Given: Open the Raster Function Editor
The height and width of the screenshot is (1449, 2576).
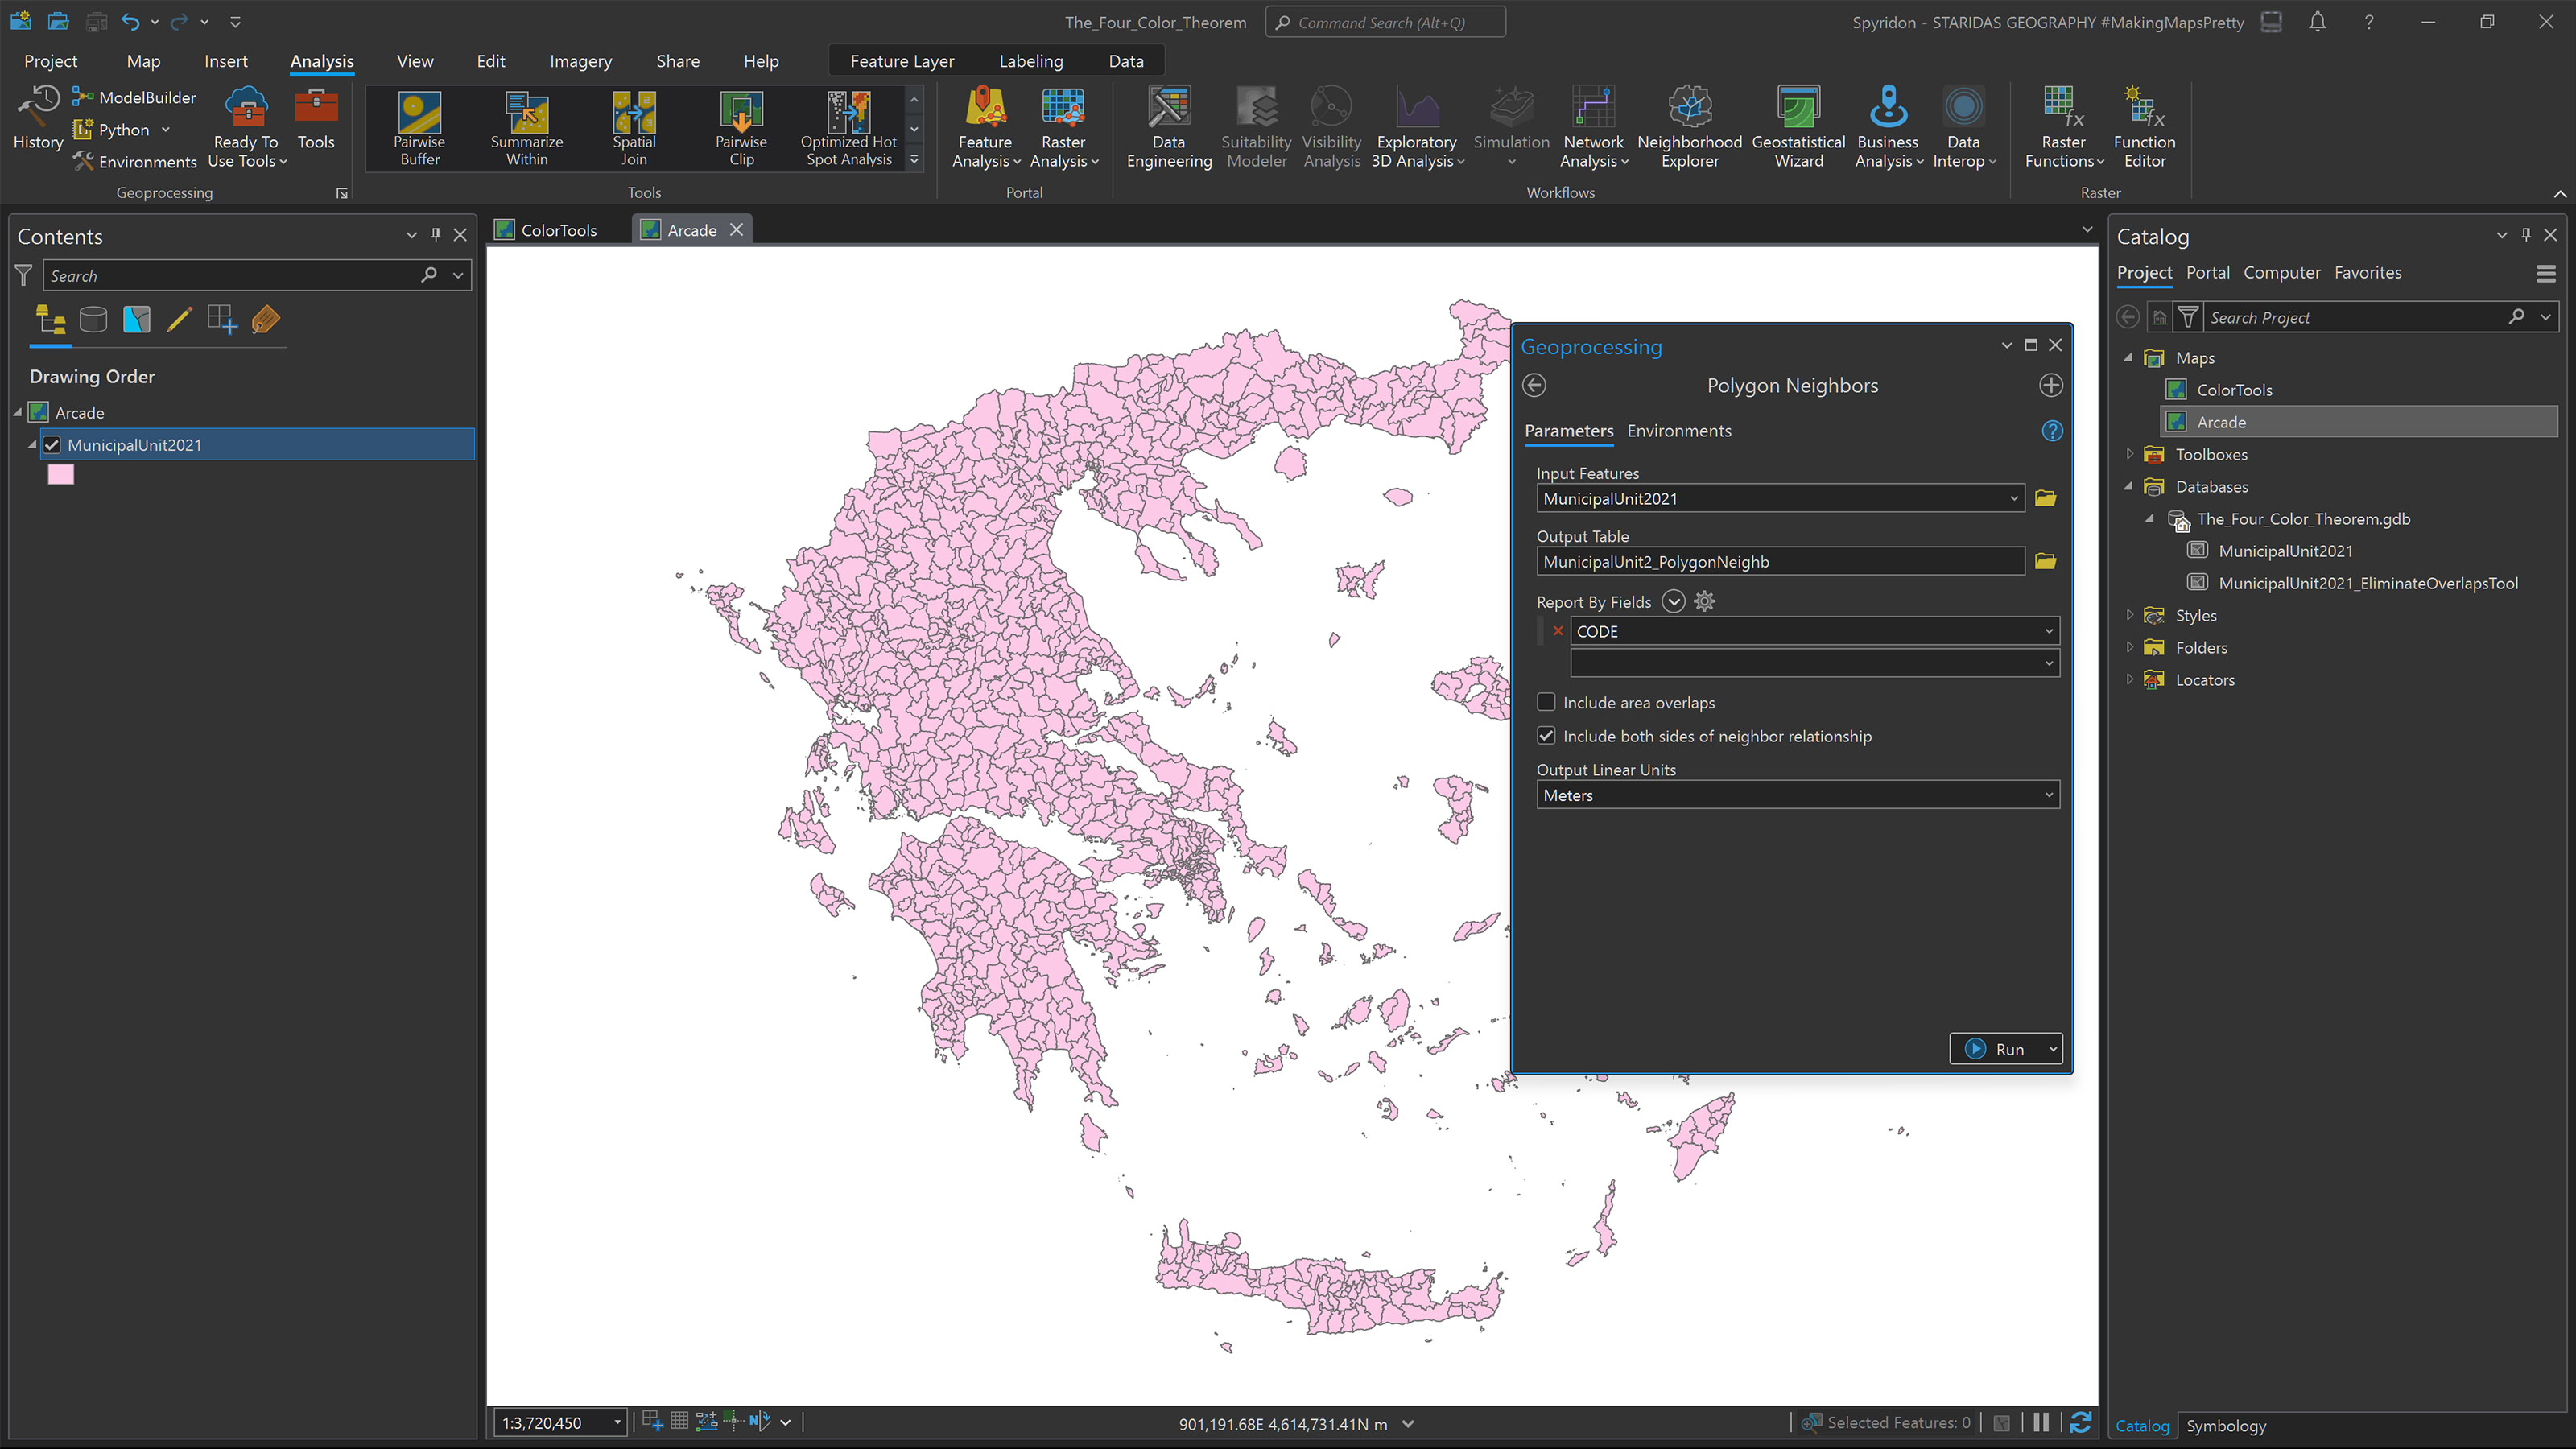Looking at the screenshot, I should point(2143,127).
